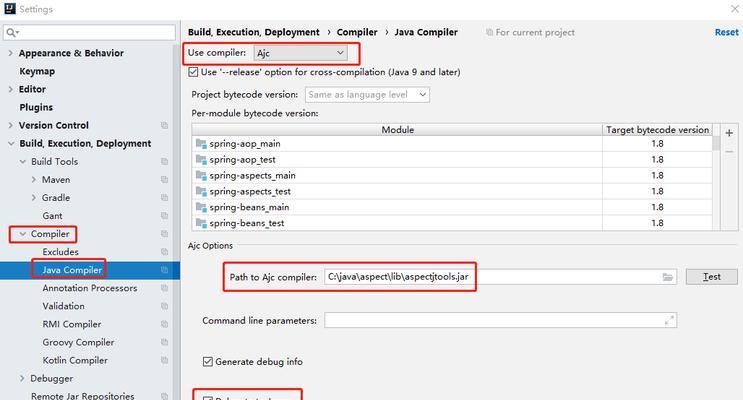Click the settings search input field
Screen dimensions: 743x400
89,32
